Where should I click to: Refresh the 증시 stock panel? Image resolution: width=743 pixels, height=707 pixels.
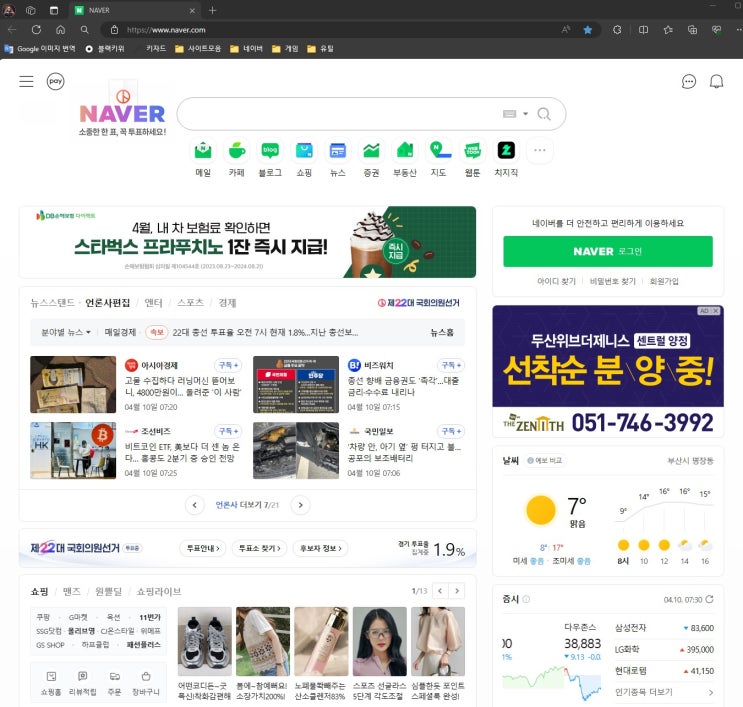coord(709,599)
